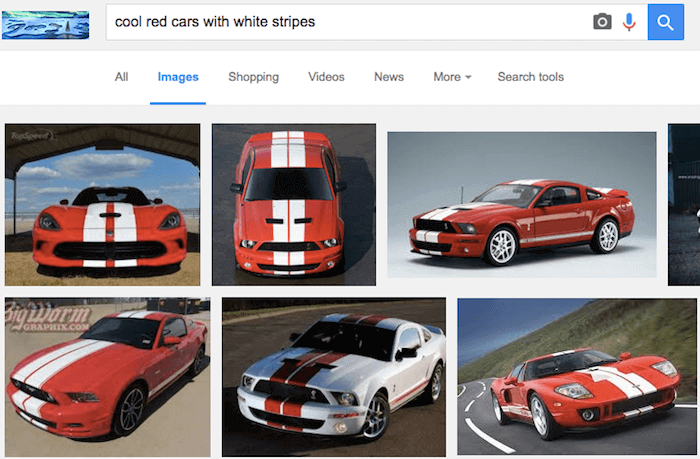Start voice search with microphone icon

pos(629,22)
